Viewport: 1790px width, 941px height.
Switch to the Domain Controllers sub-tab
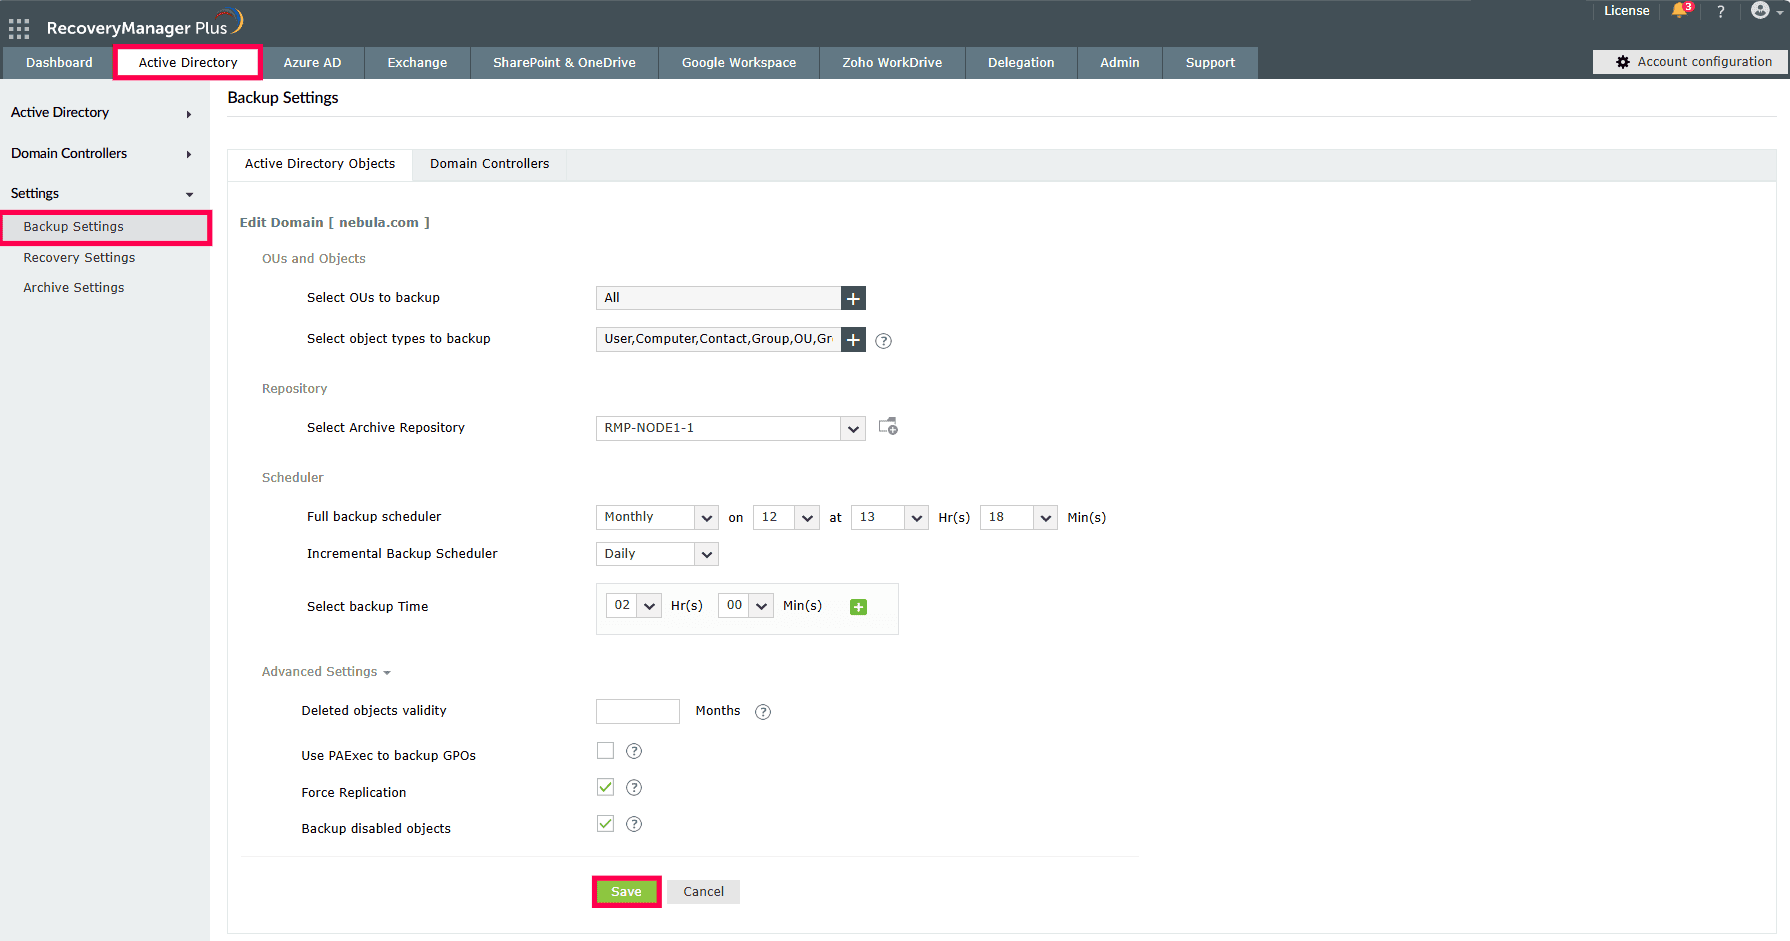[x=490, y=164]
